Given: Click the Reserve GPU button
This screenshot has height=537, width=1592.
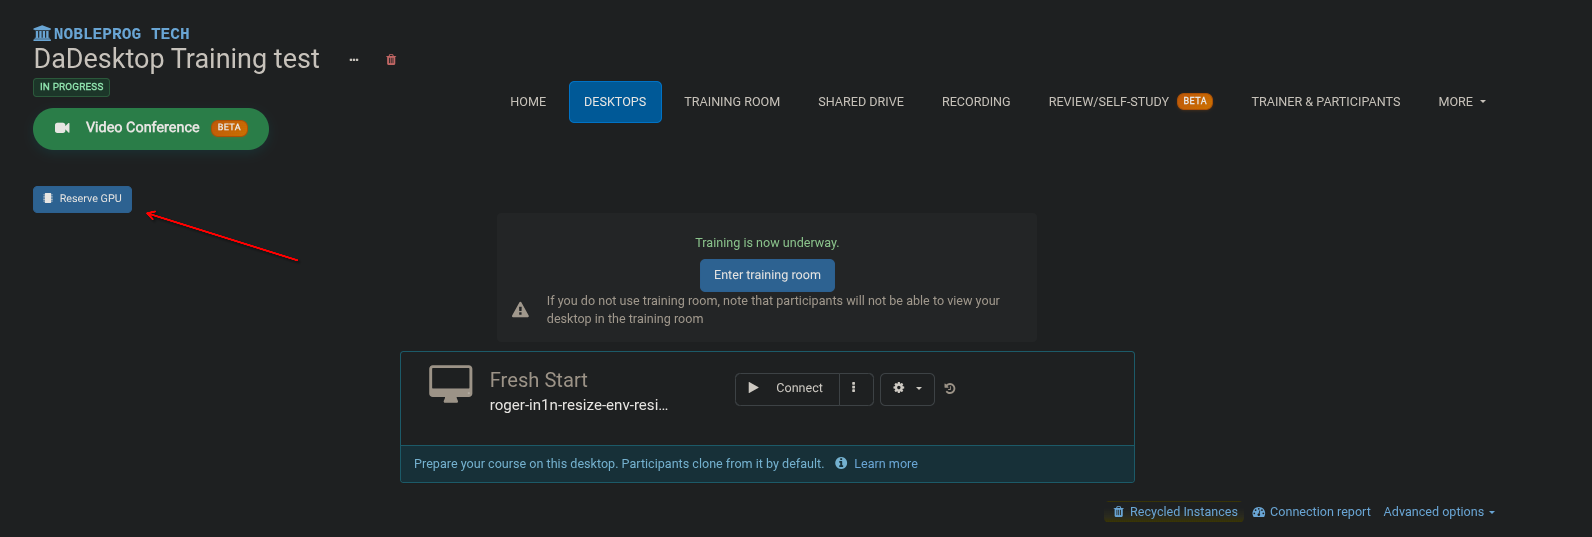Looking at the screenshot, I should (x=82, y=199).
